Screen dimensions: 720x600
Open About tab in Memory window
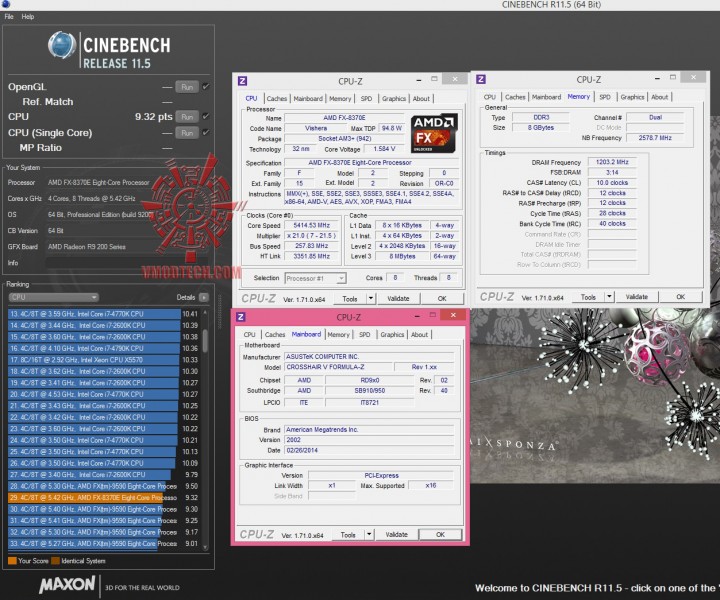[x=659, y=97]
